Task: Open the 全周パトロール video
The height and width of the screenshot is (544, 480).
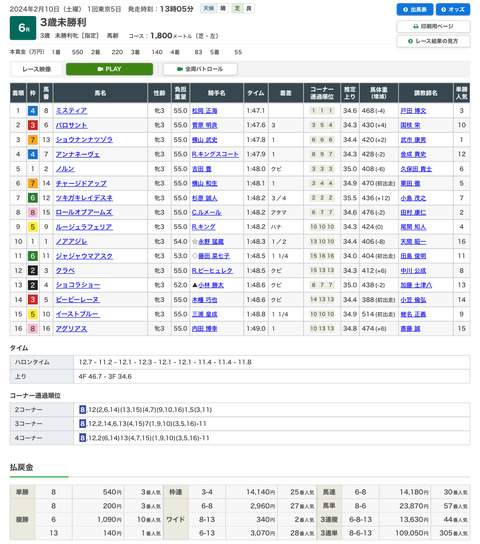Action: [x=200, y=69]
